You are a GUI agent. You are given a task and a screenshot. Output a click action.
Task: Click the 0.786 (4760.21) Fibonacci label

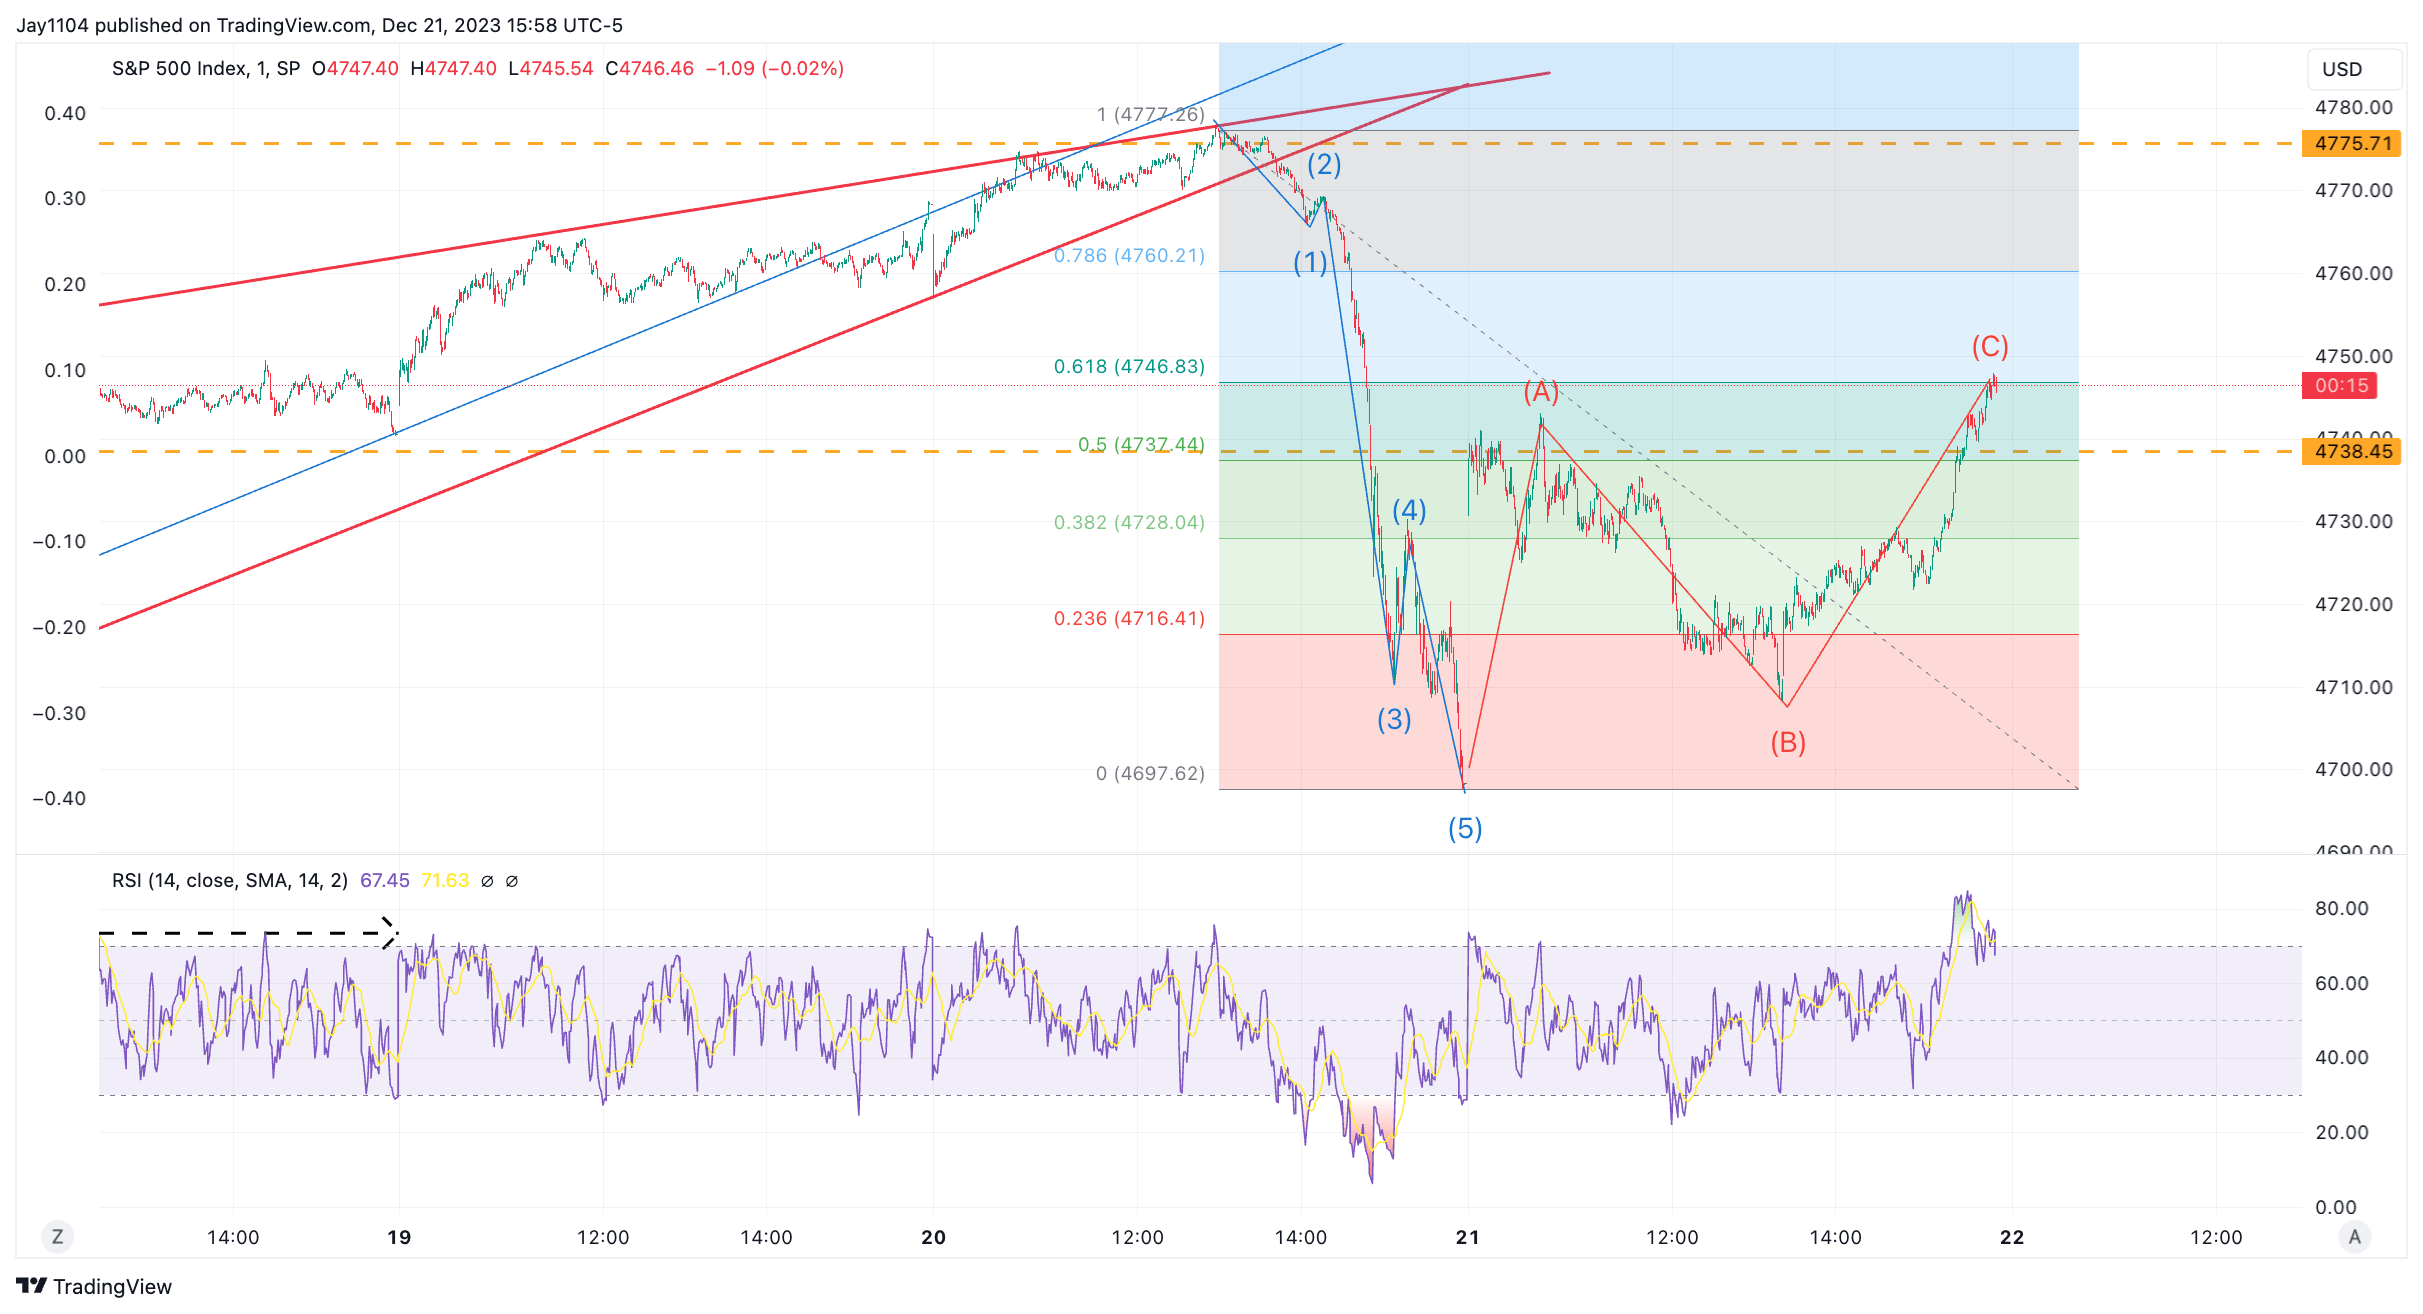1129,255
